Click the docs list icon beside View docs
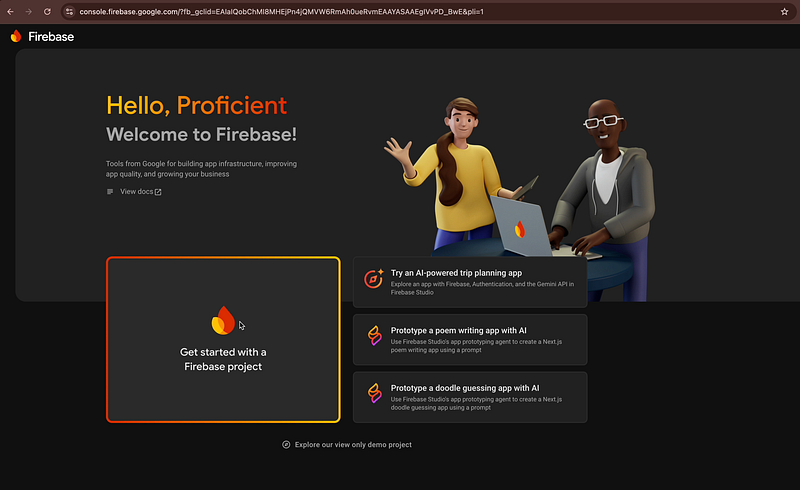The image size is (800, 490). 110,191
